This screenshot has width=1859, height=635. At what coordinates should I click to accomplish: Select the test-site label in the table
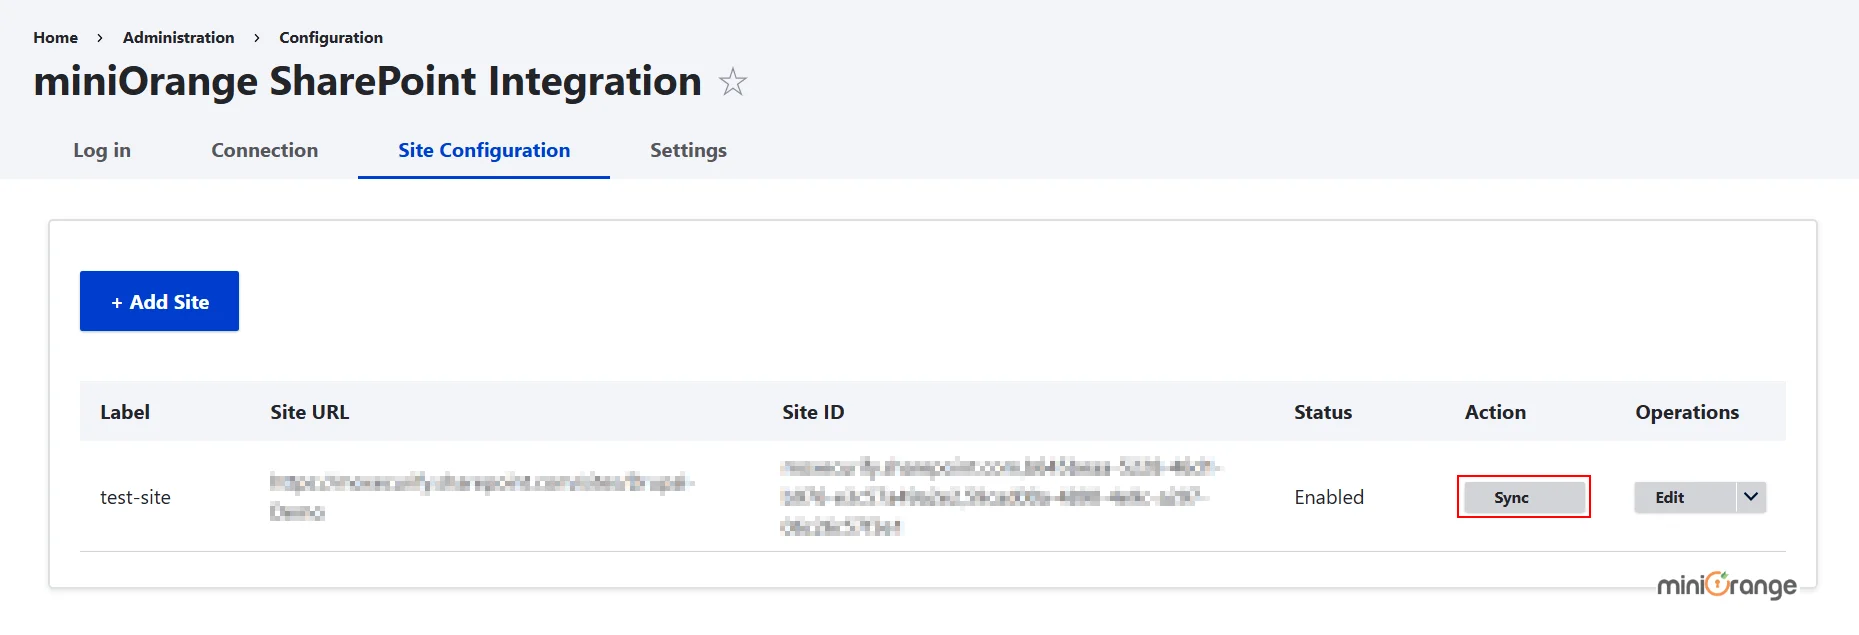pyautogui.click(x=135, y=497)
